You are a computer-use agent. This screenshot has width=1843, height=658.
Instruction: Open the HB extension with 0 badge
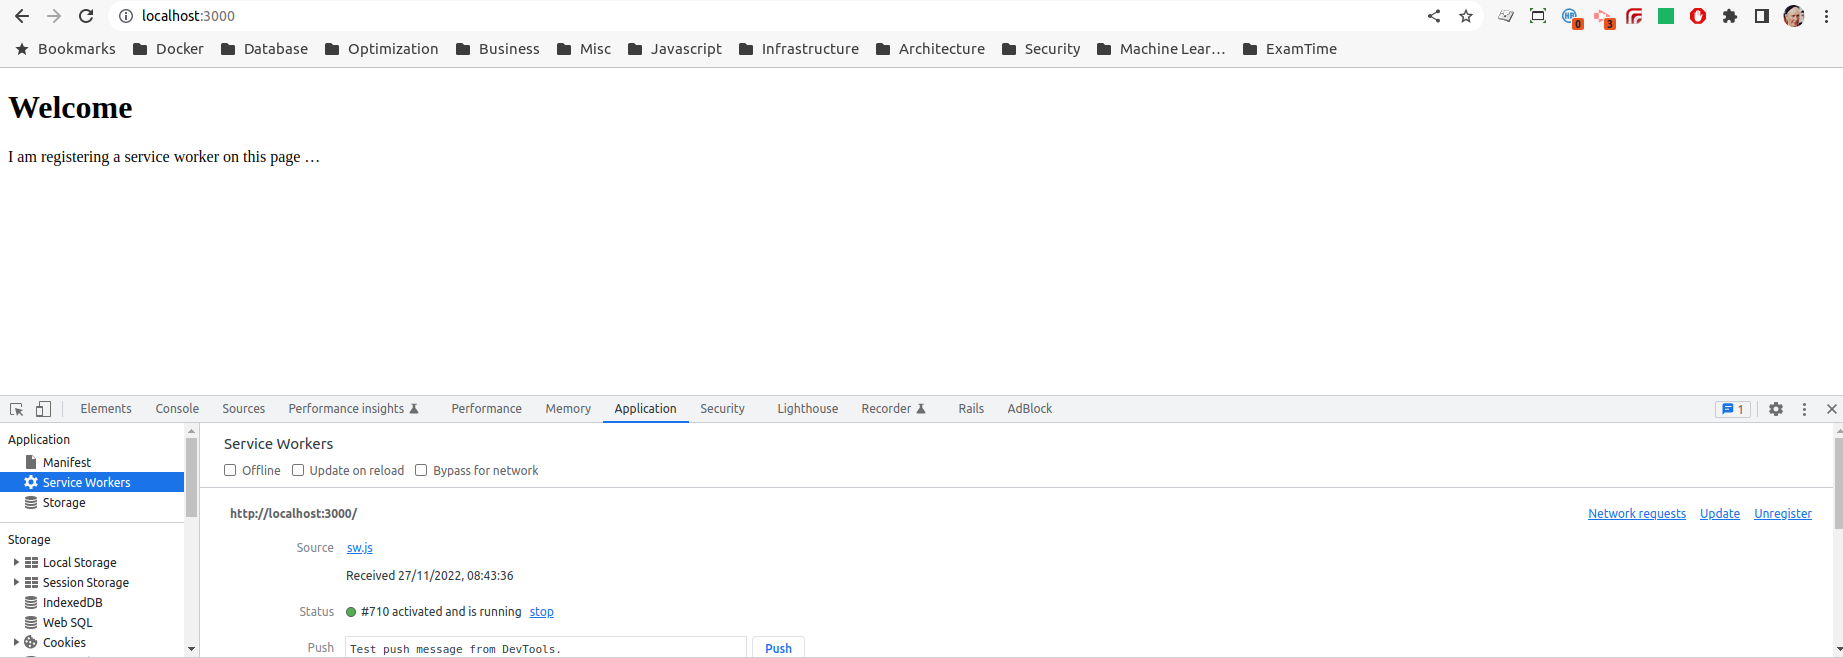[1571, 17]
